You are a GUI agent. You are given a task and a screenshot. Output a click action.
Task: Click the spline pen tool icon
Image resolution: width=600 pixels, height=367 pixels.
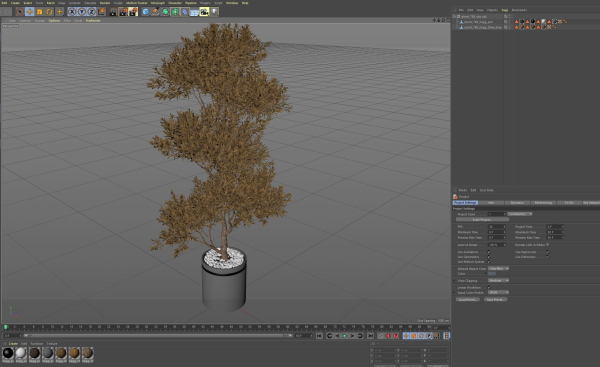coord(155,12)
